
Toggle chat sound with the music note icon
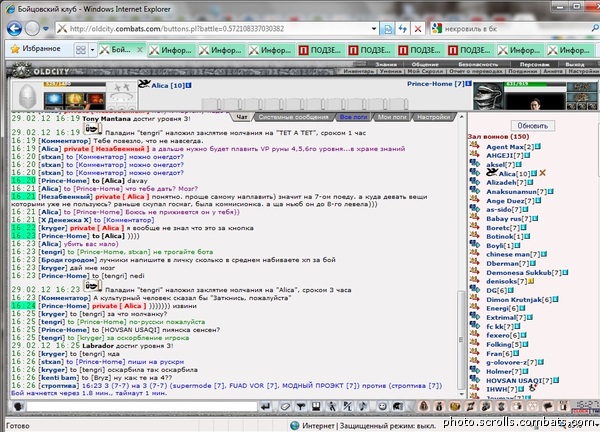363,406
